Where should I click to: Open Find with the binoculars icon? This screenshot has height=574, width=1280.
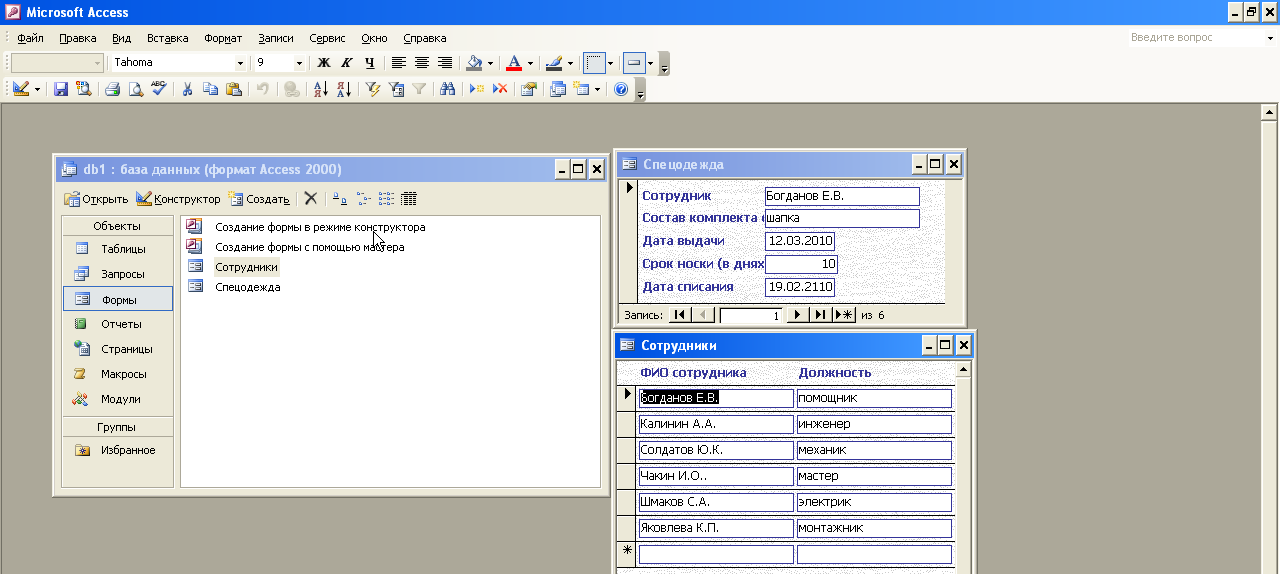[x=448, y=89]
